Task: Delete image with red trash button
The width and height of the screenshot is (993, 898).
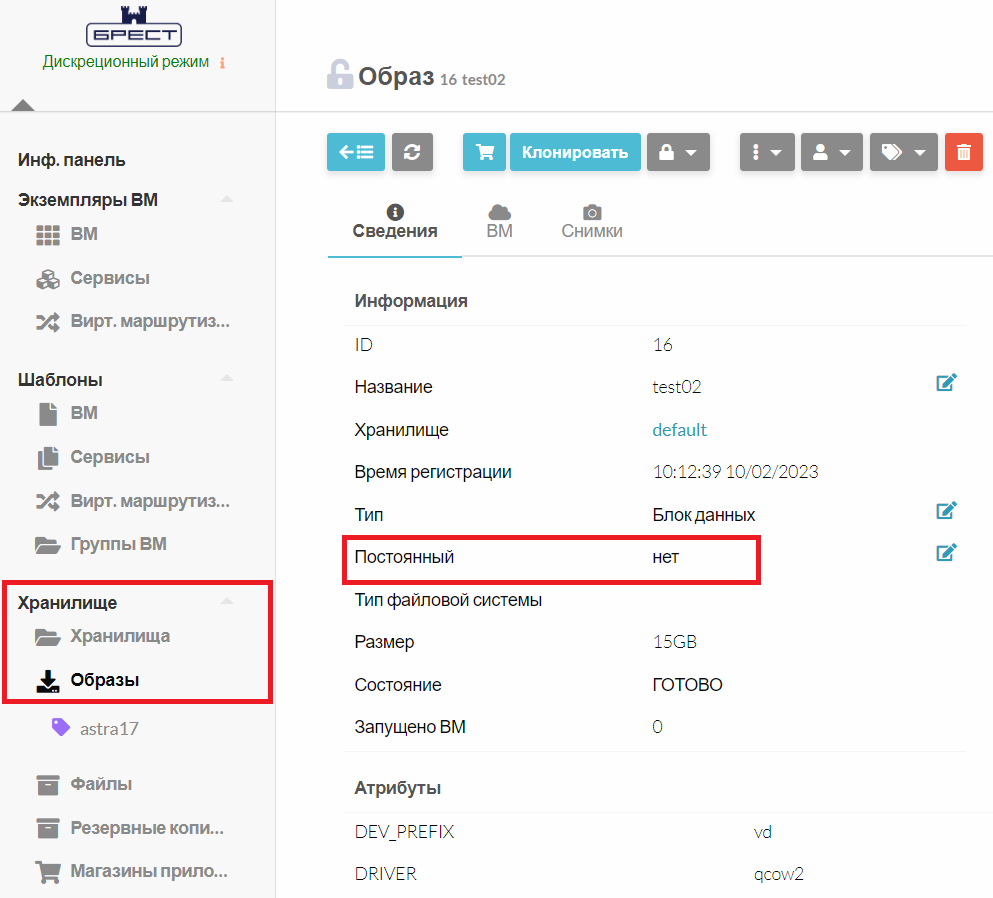Action: click(x=963, y=152)
